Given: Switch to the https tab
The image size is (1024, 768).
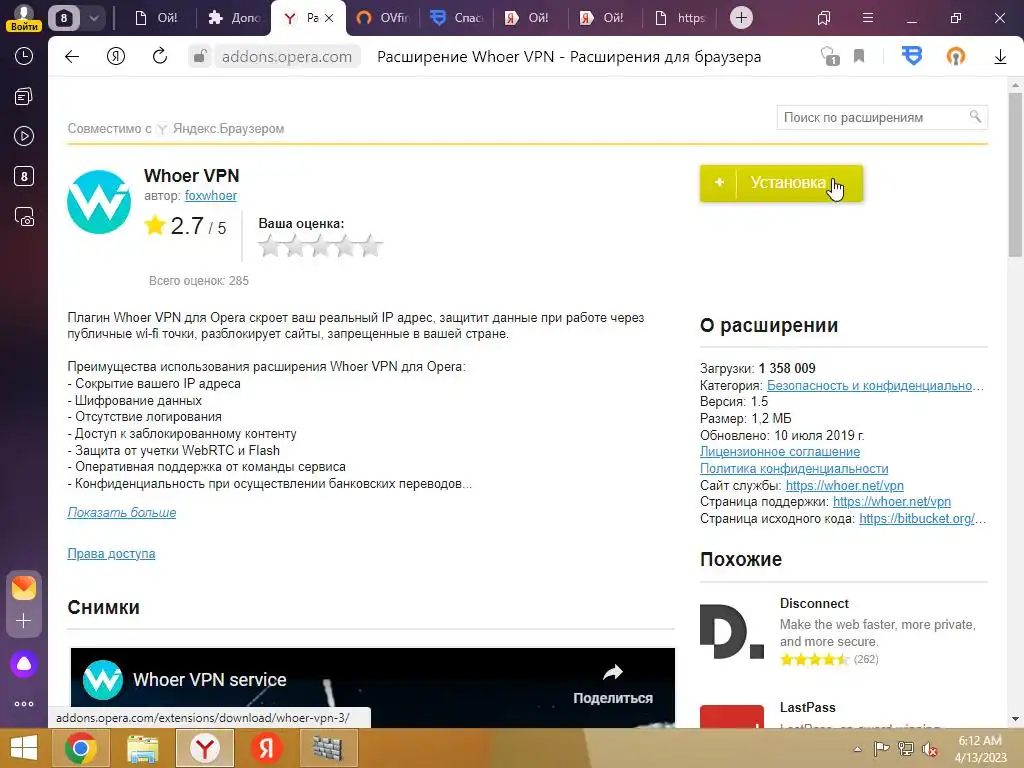Looking at the screenshot, I should click(680, 18).
